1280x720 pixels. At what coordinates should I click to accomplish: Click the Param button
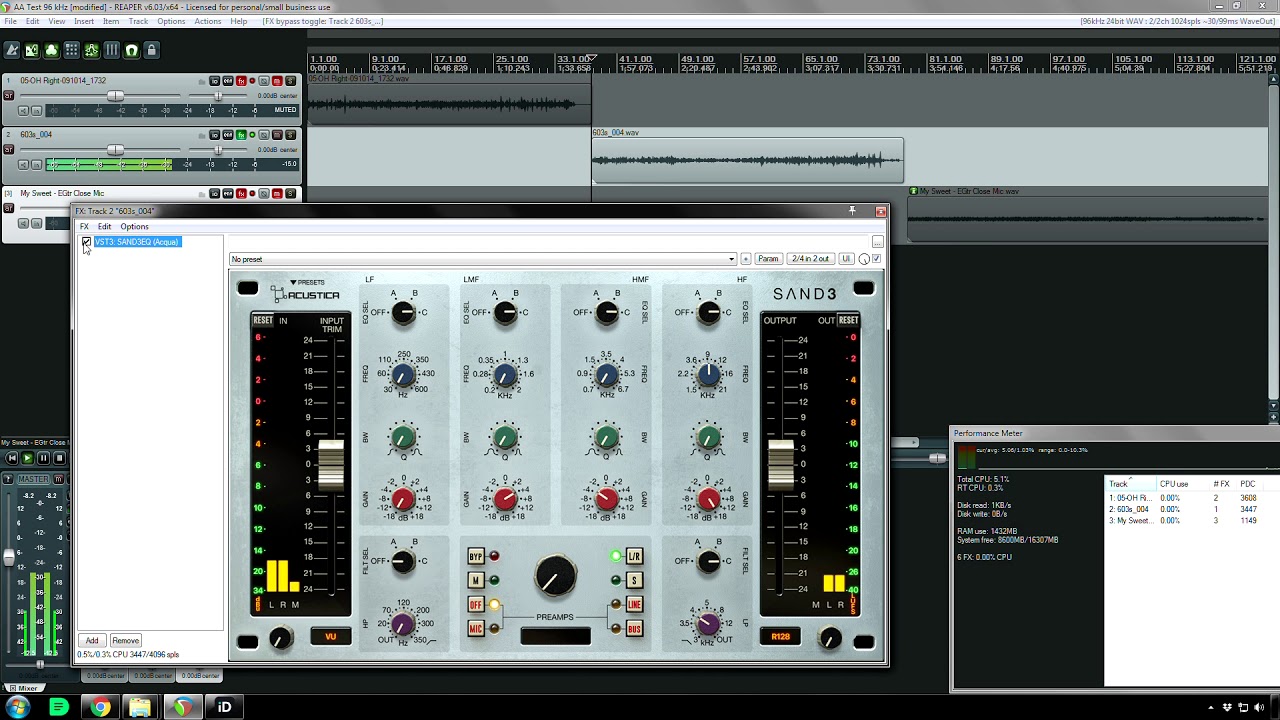click(x=768, y=259)
